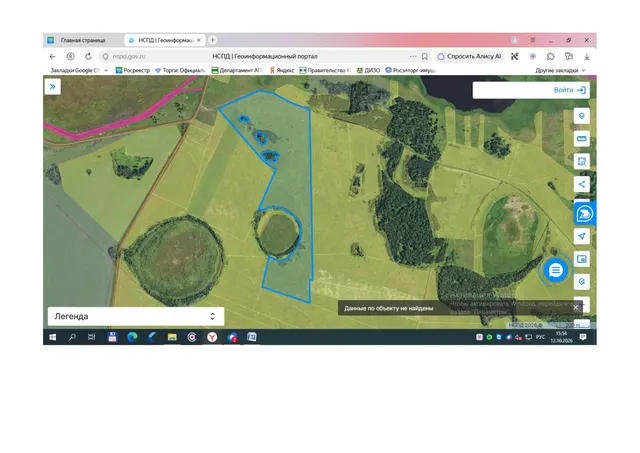Image resolution: width=640 pixels, height=453 pixels.
Task: Click the round Yandex ID icon
Action: pyautogui.click(x=71, y=57)
